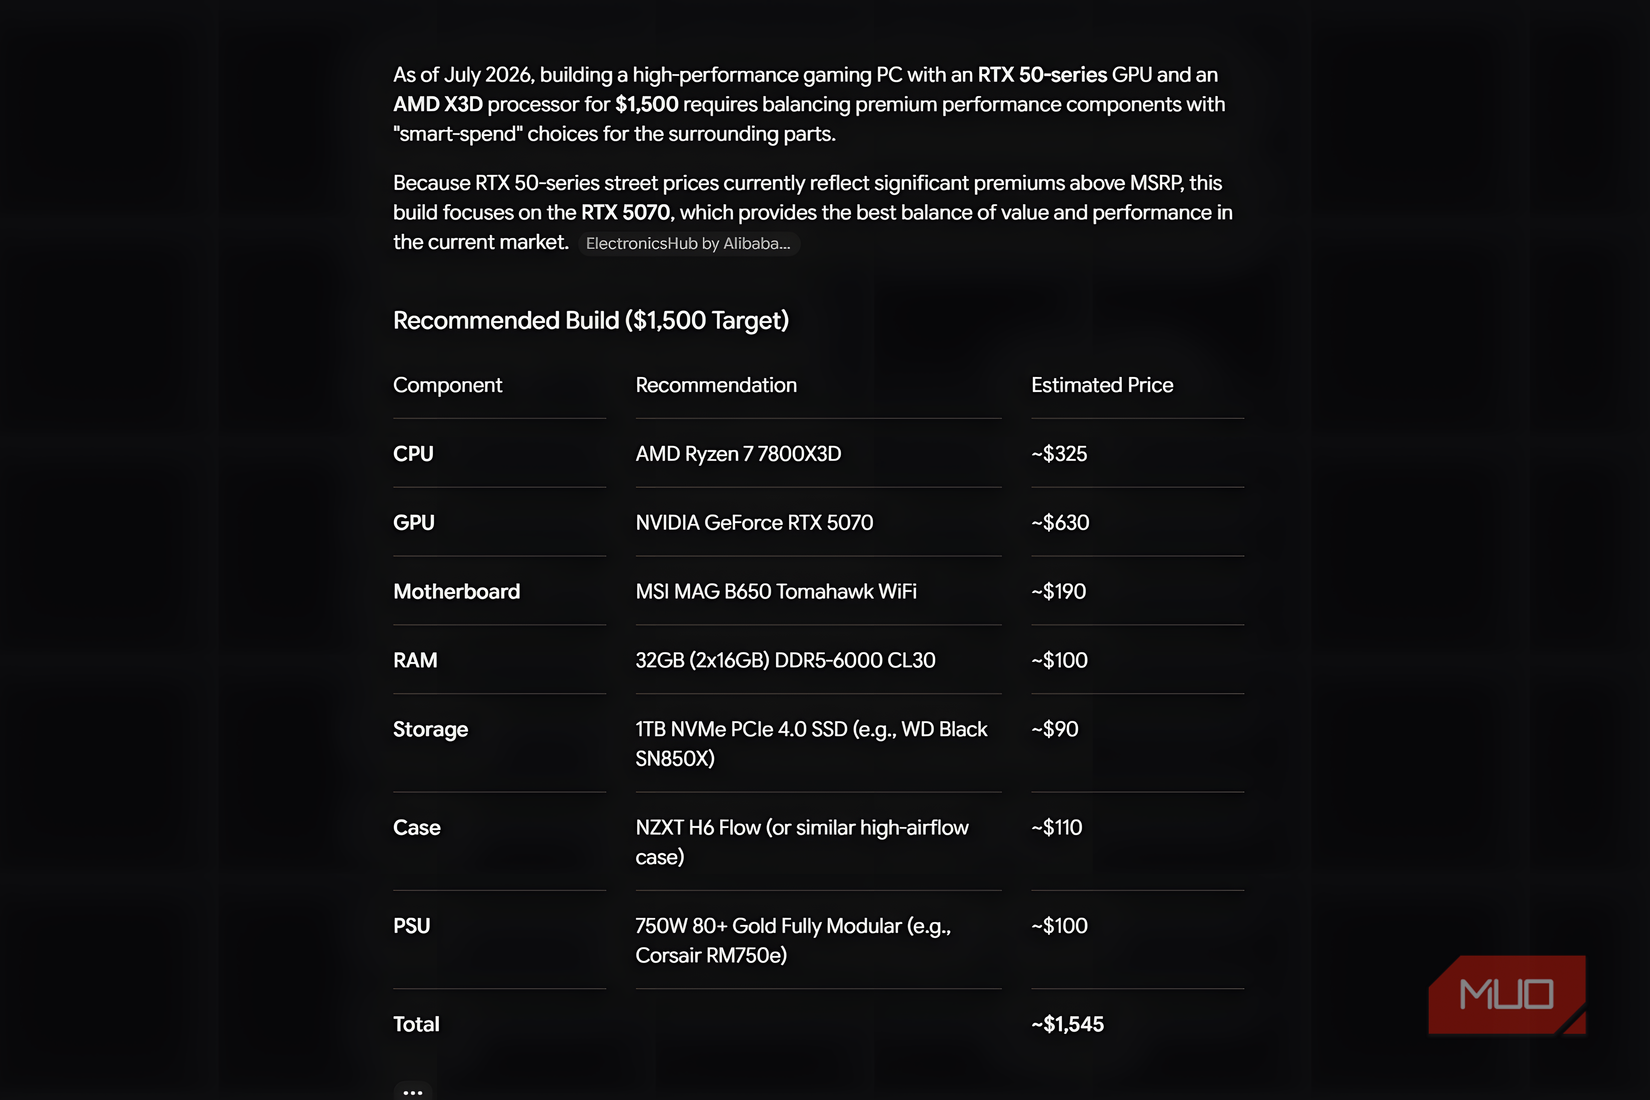The width and height of the screenshot is (1650, 1100).
Task: Select the Component column header
Action: point(447,385)
